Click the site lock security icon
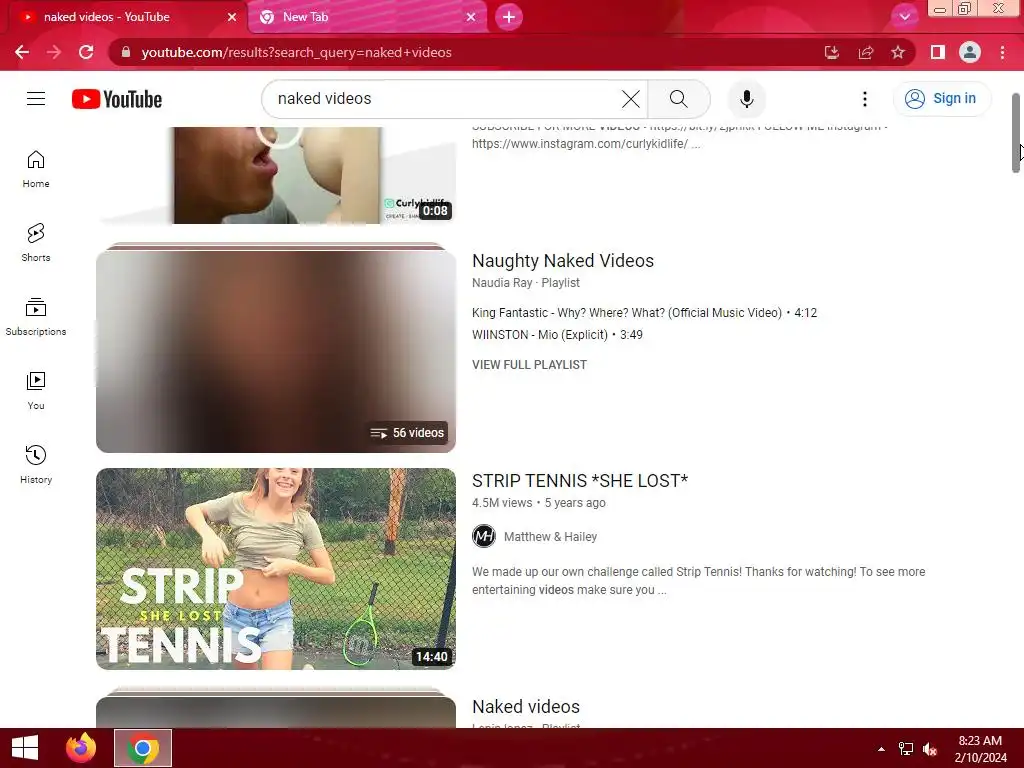This screenshot has width=1024, height=768. pyautogui.click(x=126, y=52)
